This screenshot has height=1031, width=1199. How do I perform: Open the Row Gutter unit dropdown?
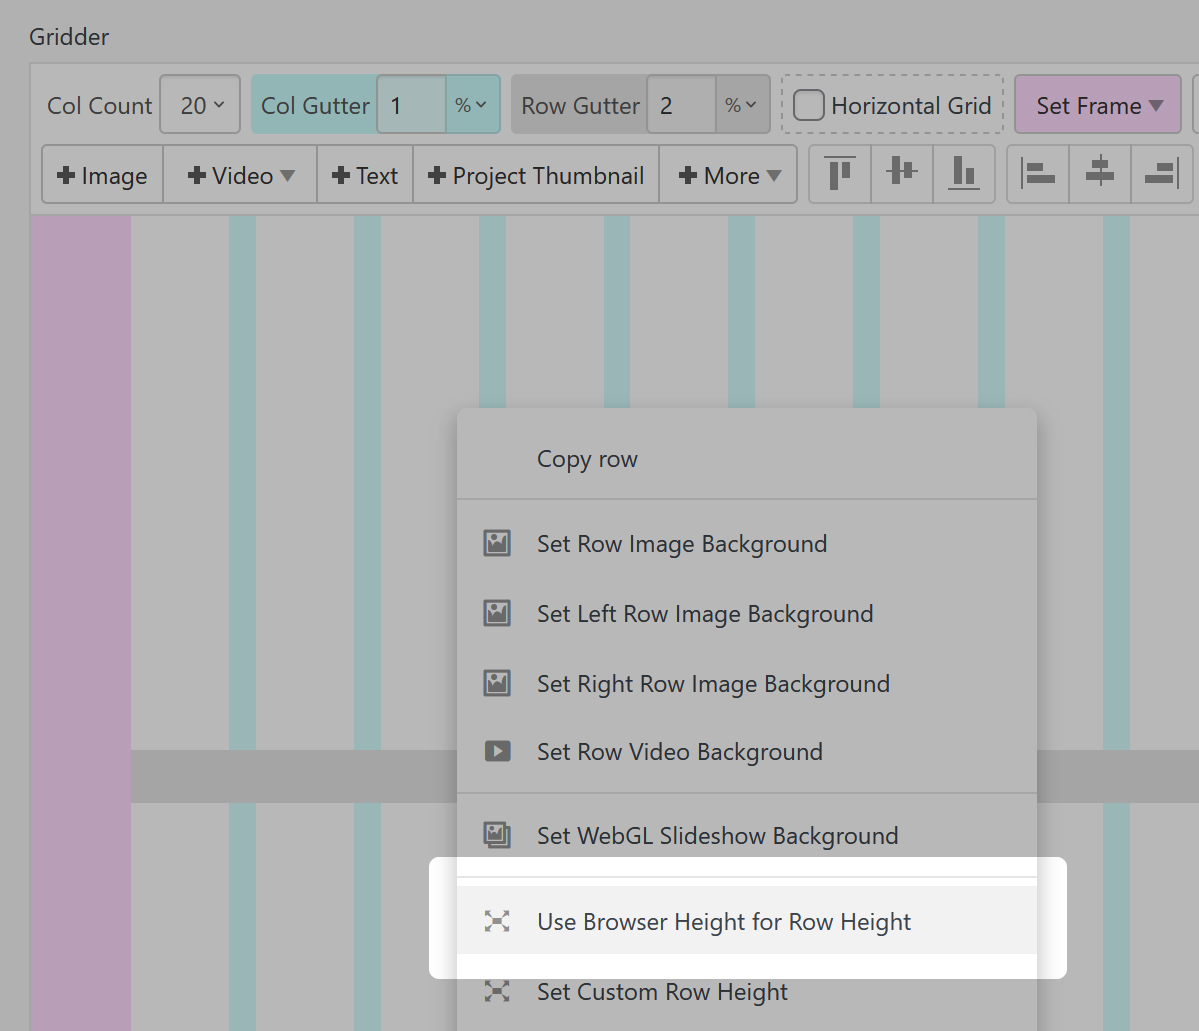click(x=741, y=105)
